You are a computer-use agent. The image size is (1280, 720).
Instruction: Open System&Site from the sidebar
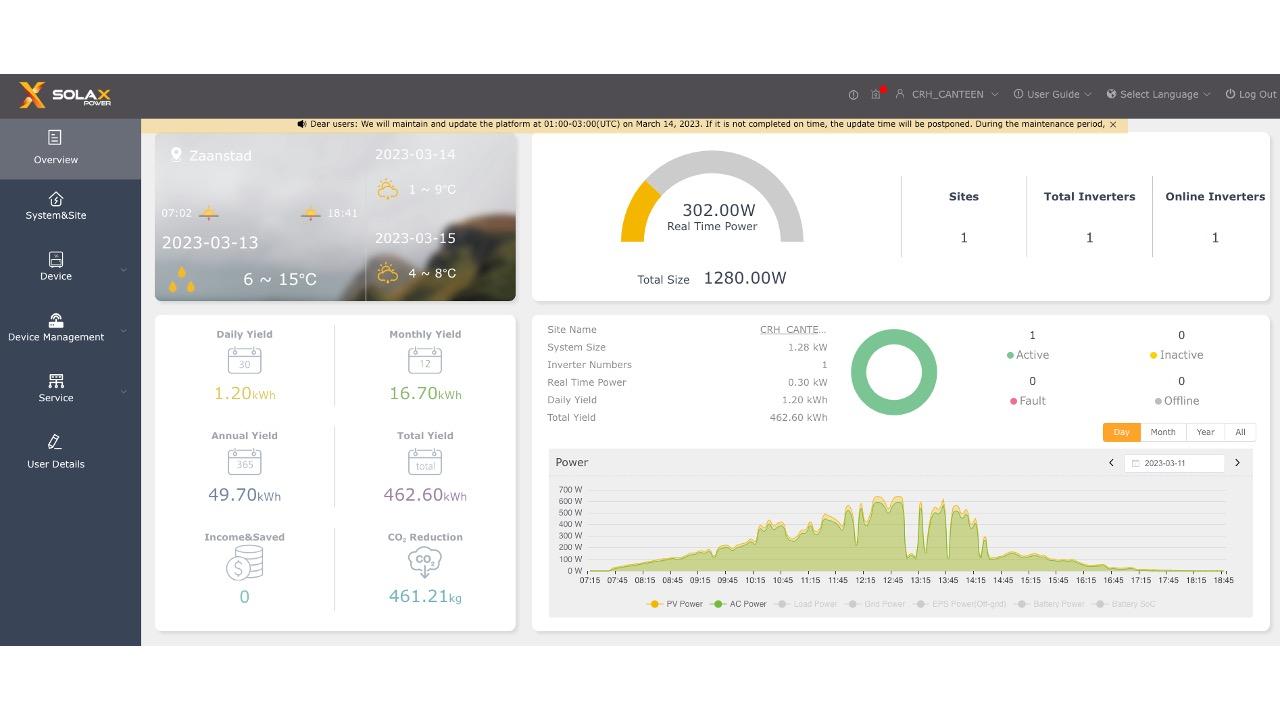coord(56,206)
